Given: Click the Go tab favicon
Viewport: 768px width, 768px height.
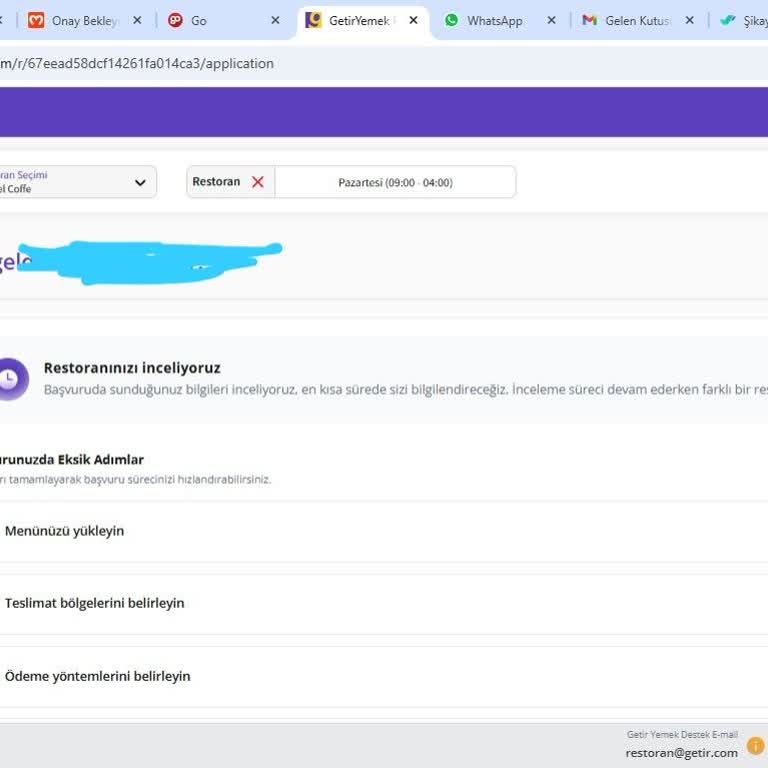Looking at the screenshot, I should click(x=175, y=20).
